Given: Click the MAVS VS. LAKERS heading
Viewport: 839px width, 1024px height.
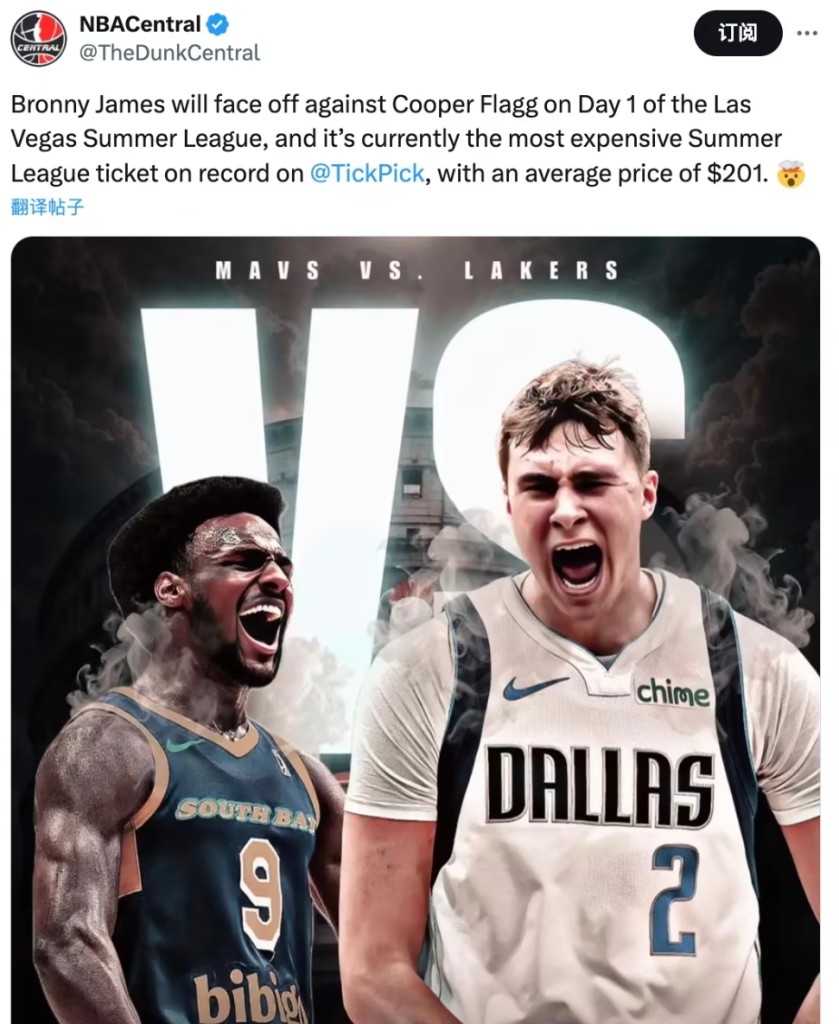Looking at the screenshot, I should coord(417,270).
